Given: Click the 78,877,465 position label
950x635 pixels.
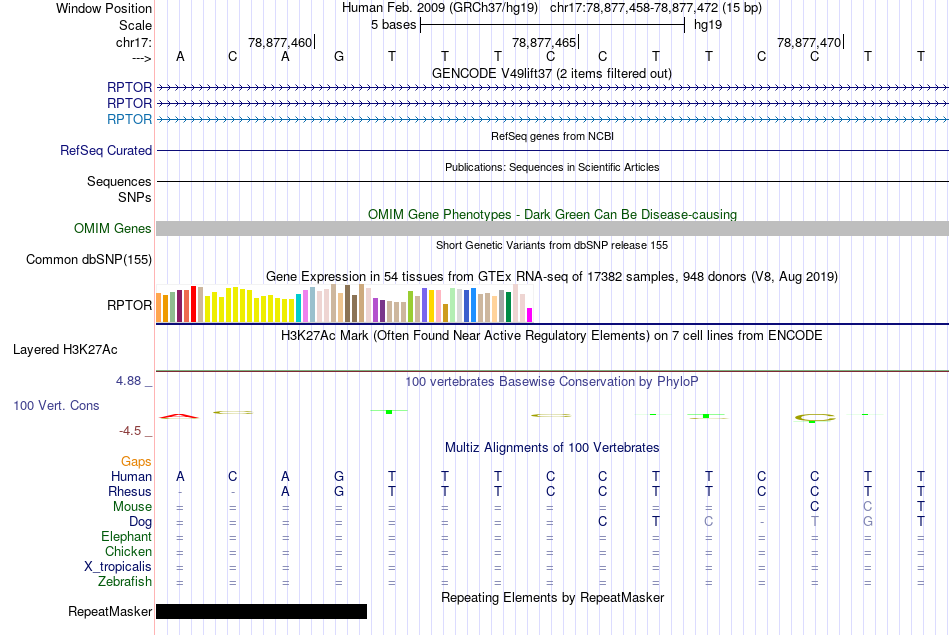Looking at the screenshot, I should pyautogui.click(x=544, y=42).
